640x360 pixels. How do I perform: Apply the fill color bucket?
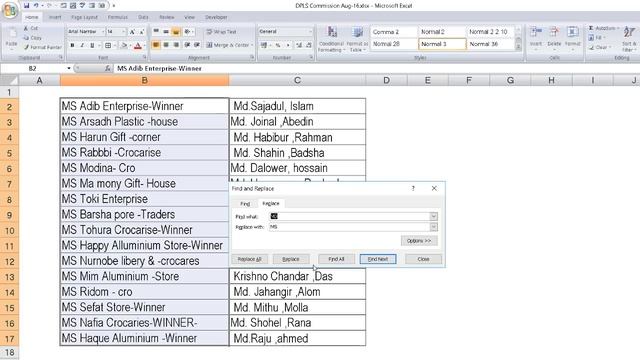pos(124,45)
